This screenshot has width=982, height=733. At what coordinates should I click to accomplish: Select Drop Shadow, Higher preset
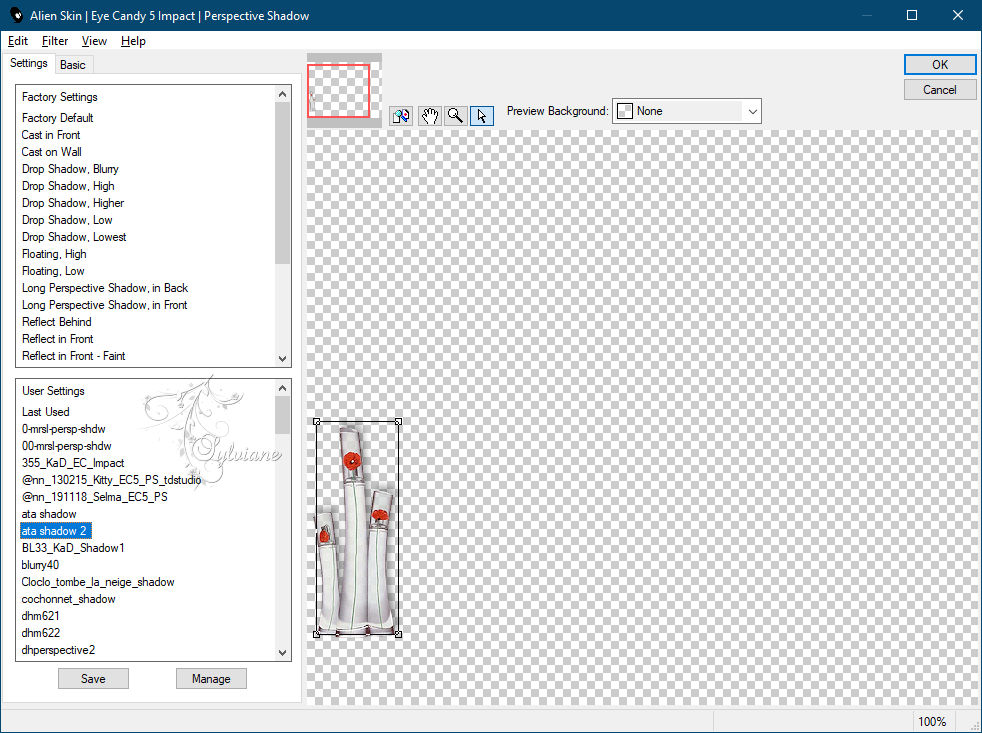(73, 202)
